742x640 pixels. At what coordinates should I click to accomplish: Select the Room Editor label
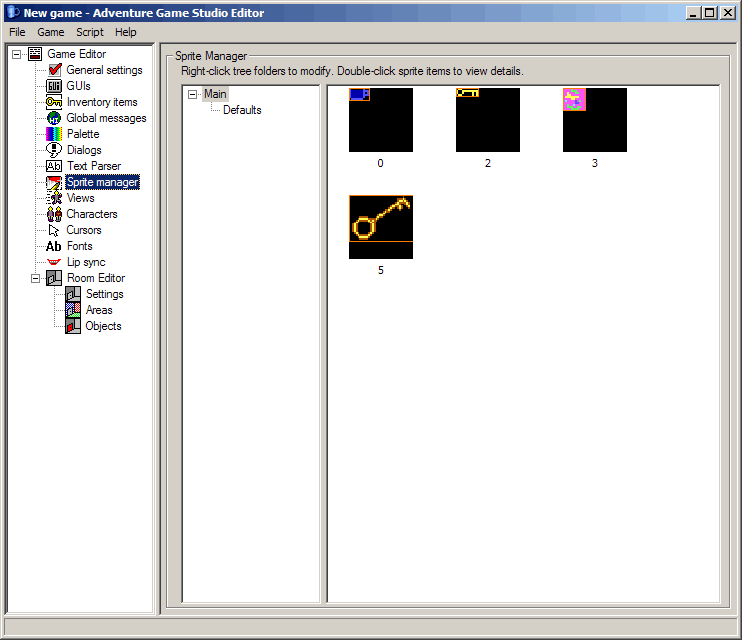(x=96, y=278)
